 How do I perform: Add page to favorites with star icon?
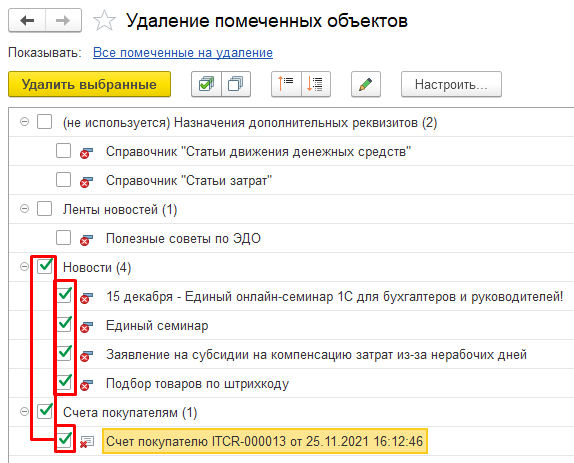coord(104,20)
